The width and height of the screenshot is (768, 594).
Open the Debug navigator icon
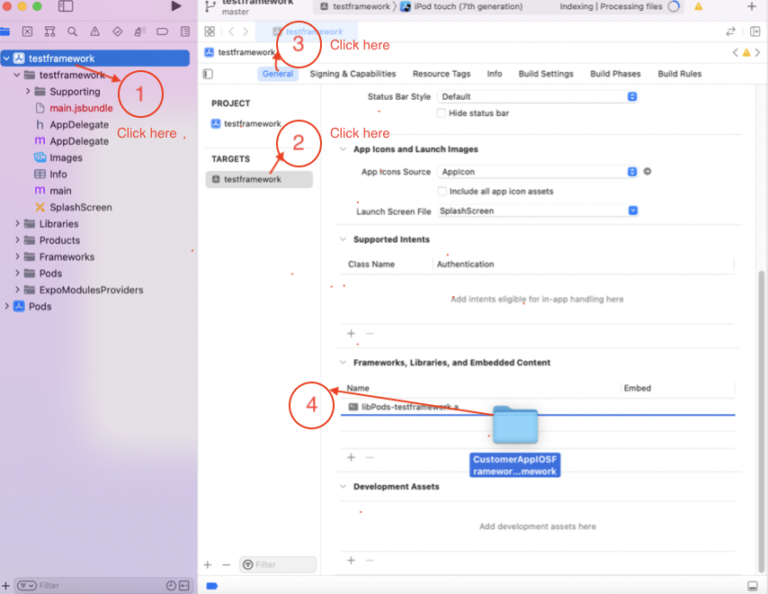(x=140, y=32)
